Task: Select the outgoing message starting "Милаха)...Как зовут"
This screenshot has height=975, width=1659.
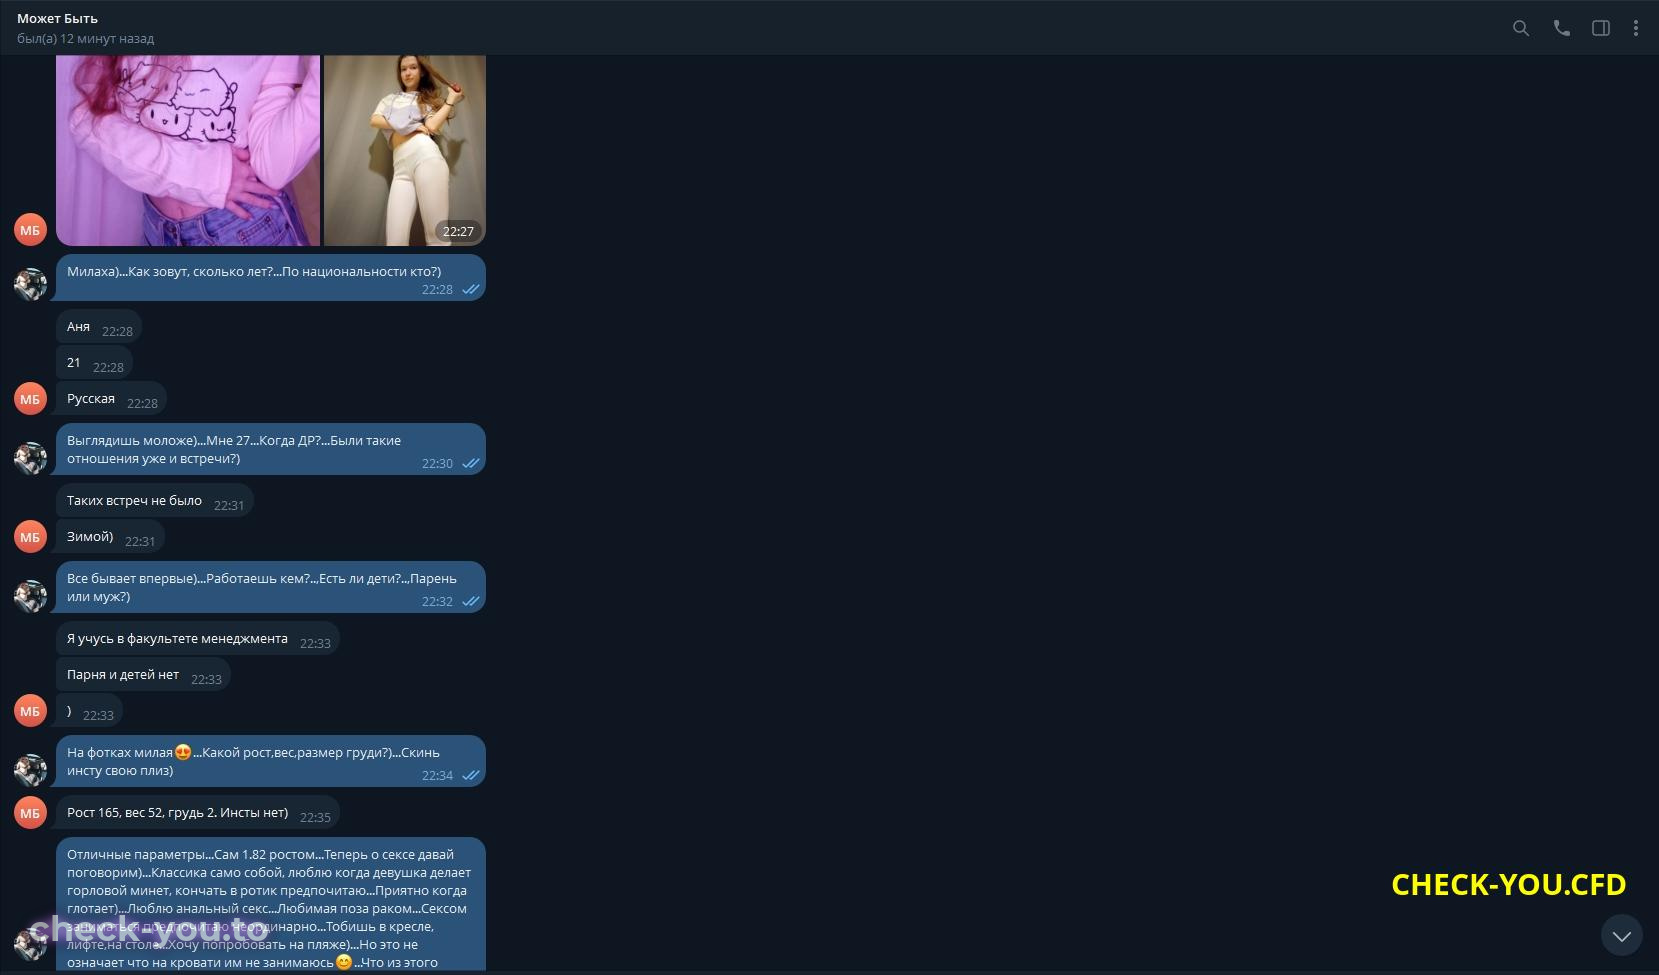Action: point(271,277)
